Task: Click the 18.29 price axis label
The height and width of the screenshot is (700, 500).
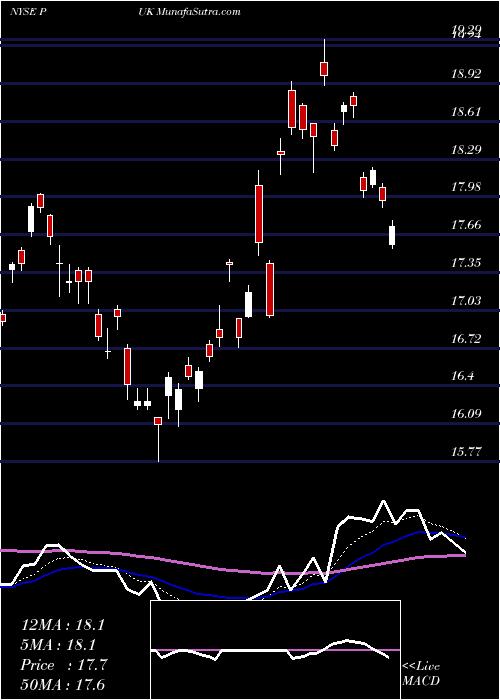Action: [467, 149]
